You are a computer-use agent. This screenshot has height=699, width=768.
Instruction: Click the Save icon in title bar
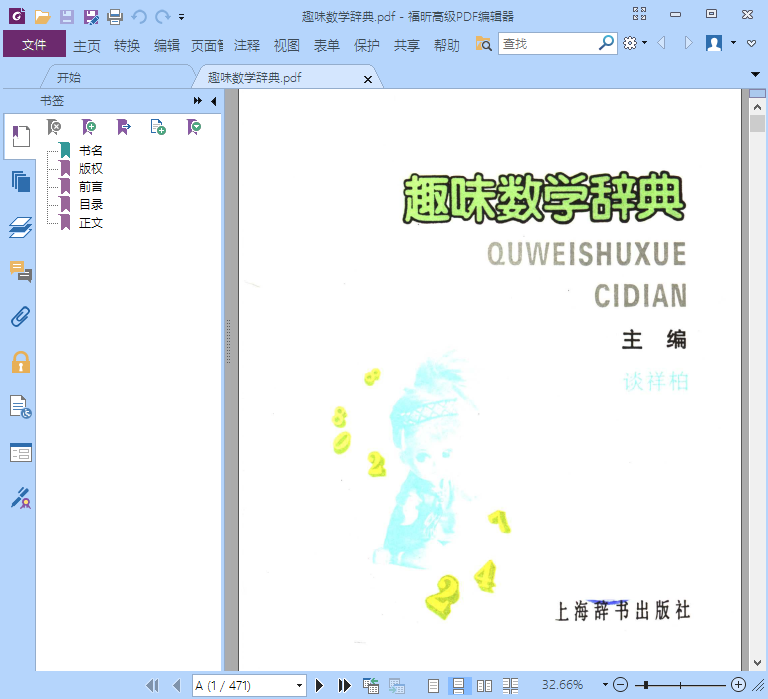67,17
